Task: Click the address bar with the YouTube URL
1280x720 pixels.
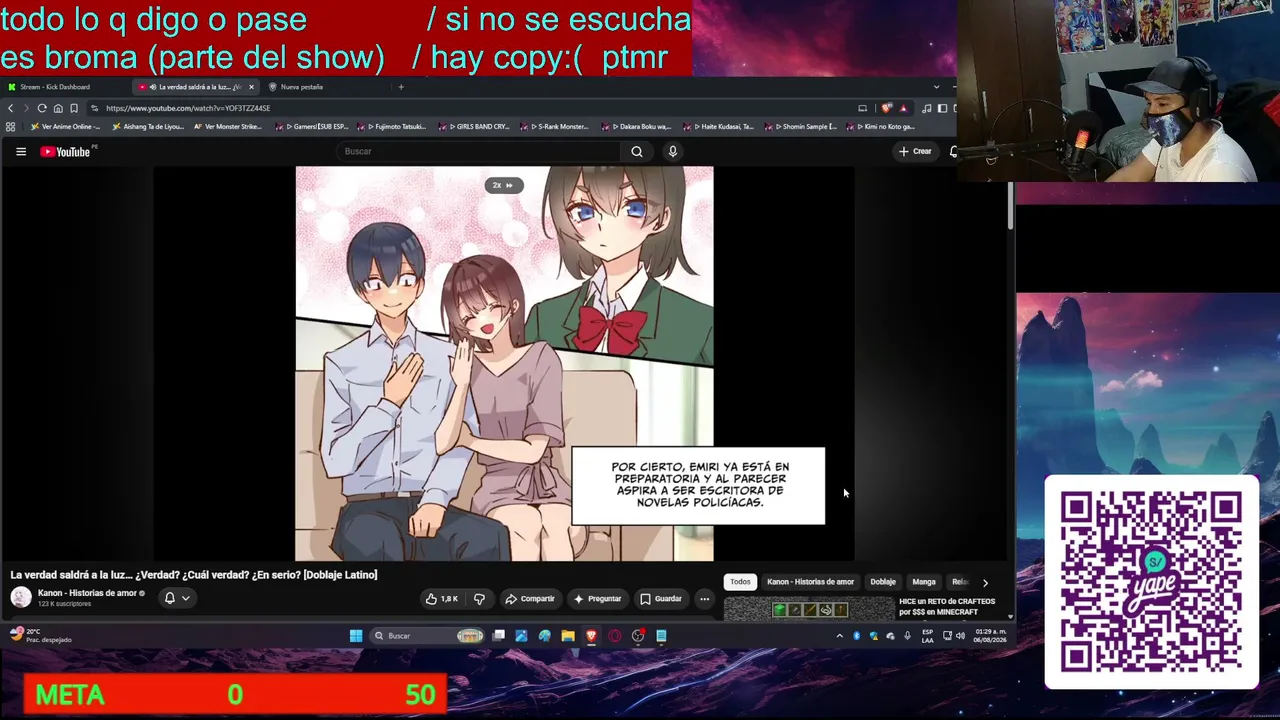Action: coord(470,108)
